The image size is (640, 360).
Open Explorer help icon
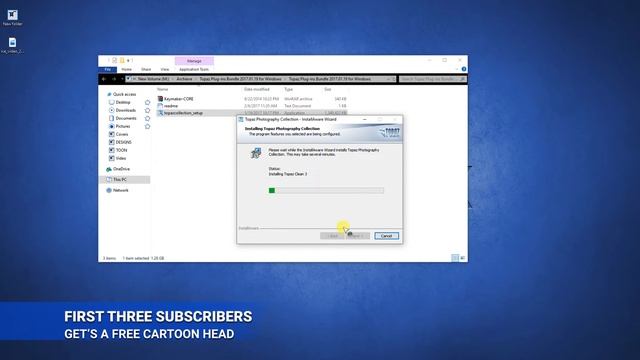pos(464,69)
